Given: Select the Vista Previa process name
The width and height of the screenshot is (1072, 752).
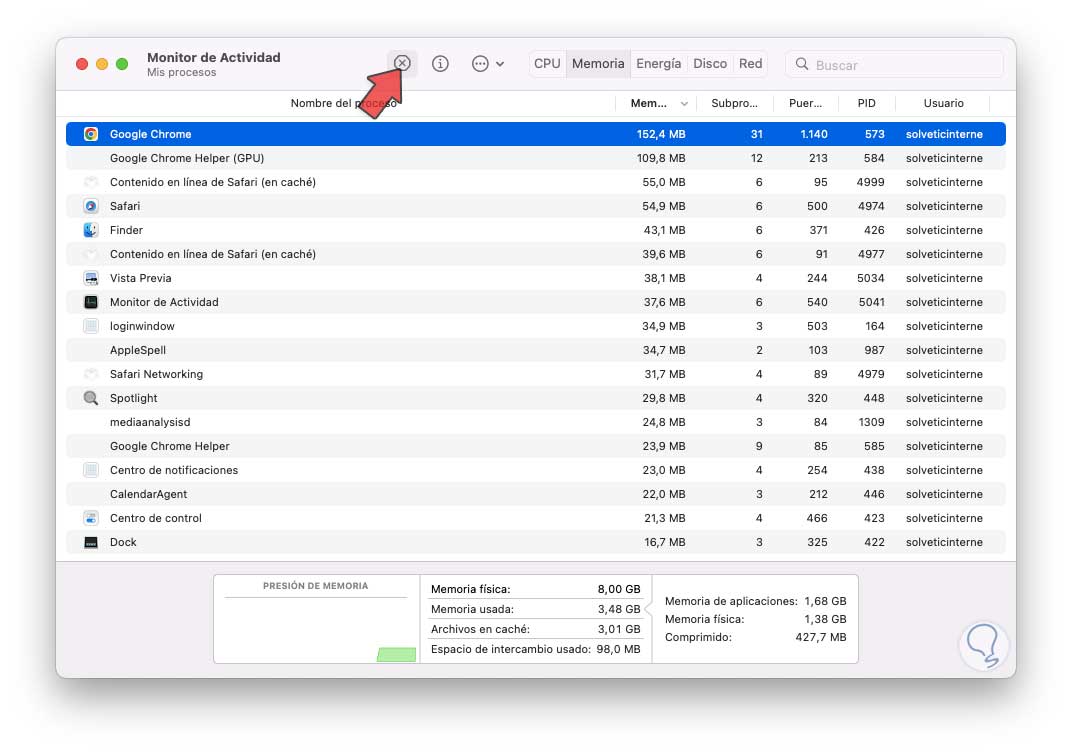Looking at the screenshot, I should (x=140, y=278).
